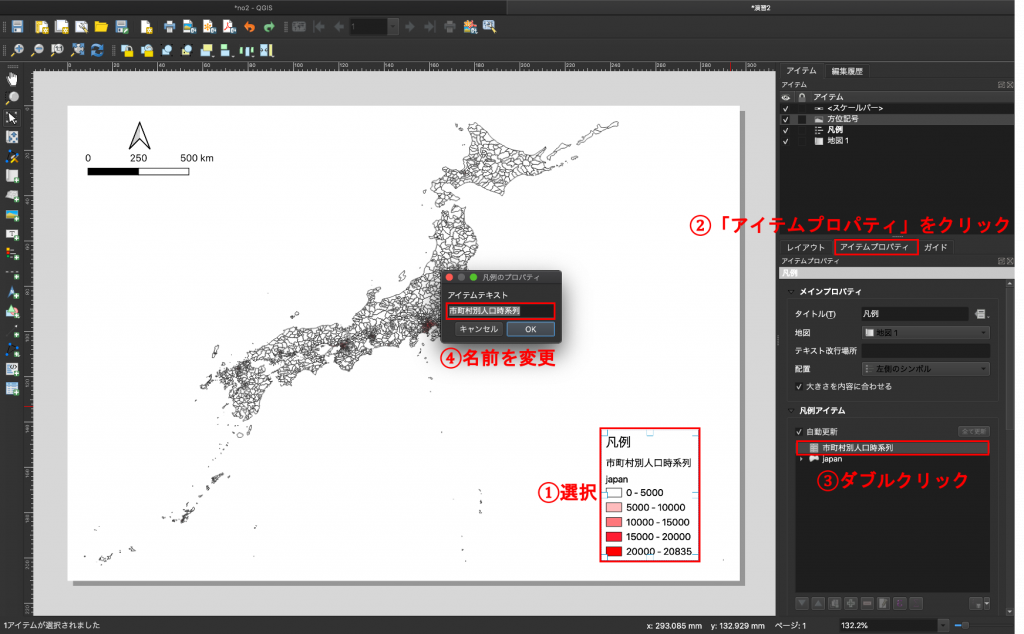Open title data-defined override menu
Viewport: 1024px width, 634px height.
[x=980, y=315]
